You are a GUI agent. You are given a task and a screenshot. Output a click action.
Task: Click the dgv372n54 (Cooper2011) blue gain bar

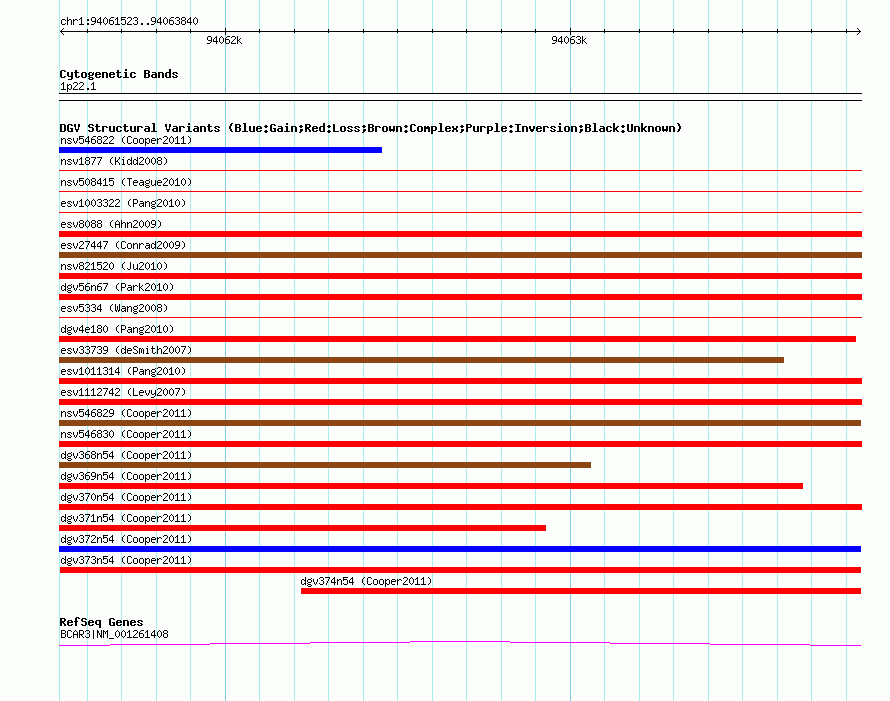tap(460, 549)
